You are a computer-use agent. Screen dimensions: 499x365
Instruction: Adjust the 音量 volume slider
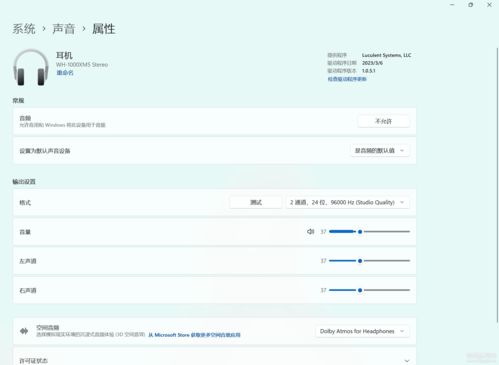pos(369,231)
